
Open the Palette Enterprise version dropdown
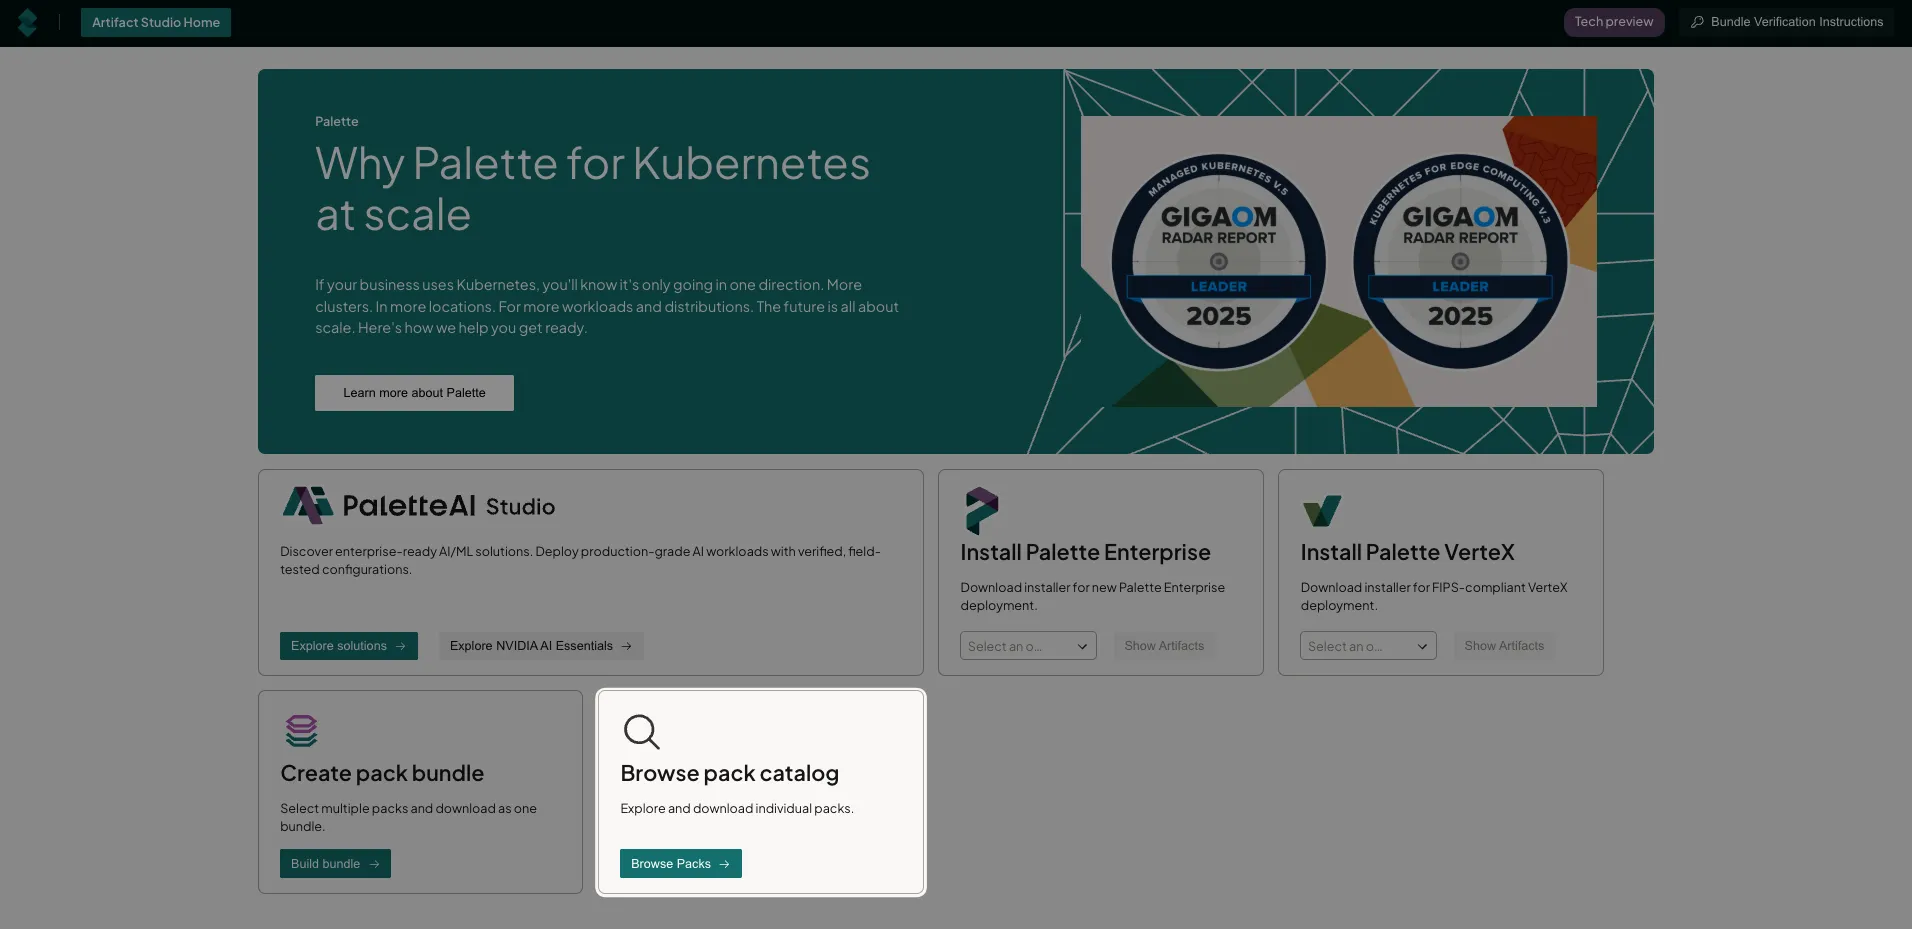(x=1028, y=646)
